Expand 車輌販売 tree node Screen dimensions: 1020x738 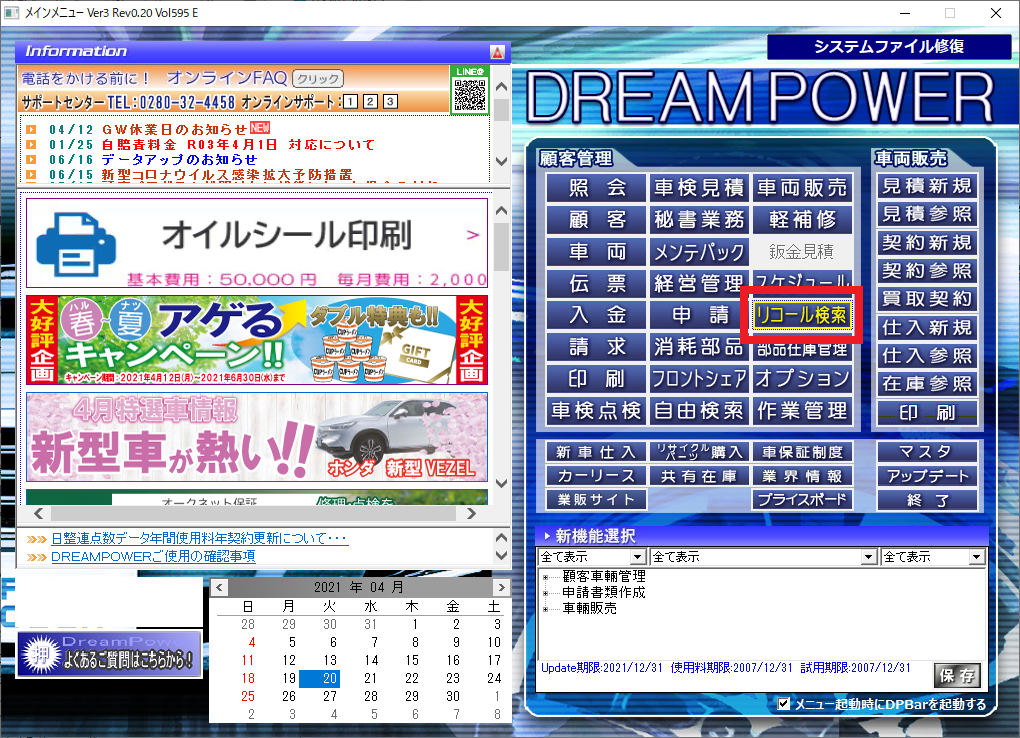[x=546, y=610]
